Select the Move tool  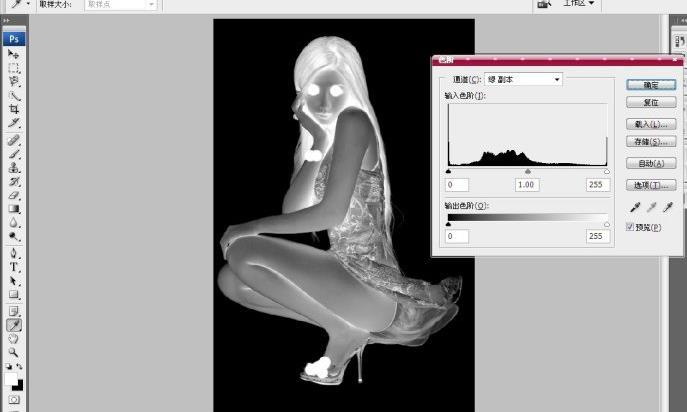tap(13, 54)
